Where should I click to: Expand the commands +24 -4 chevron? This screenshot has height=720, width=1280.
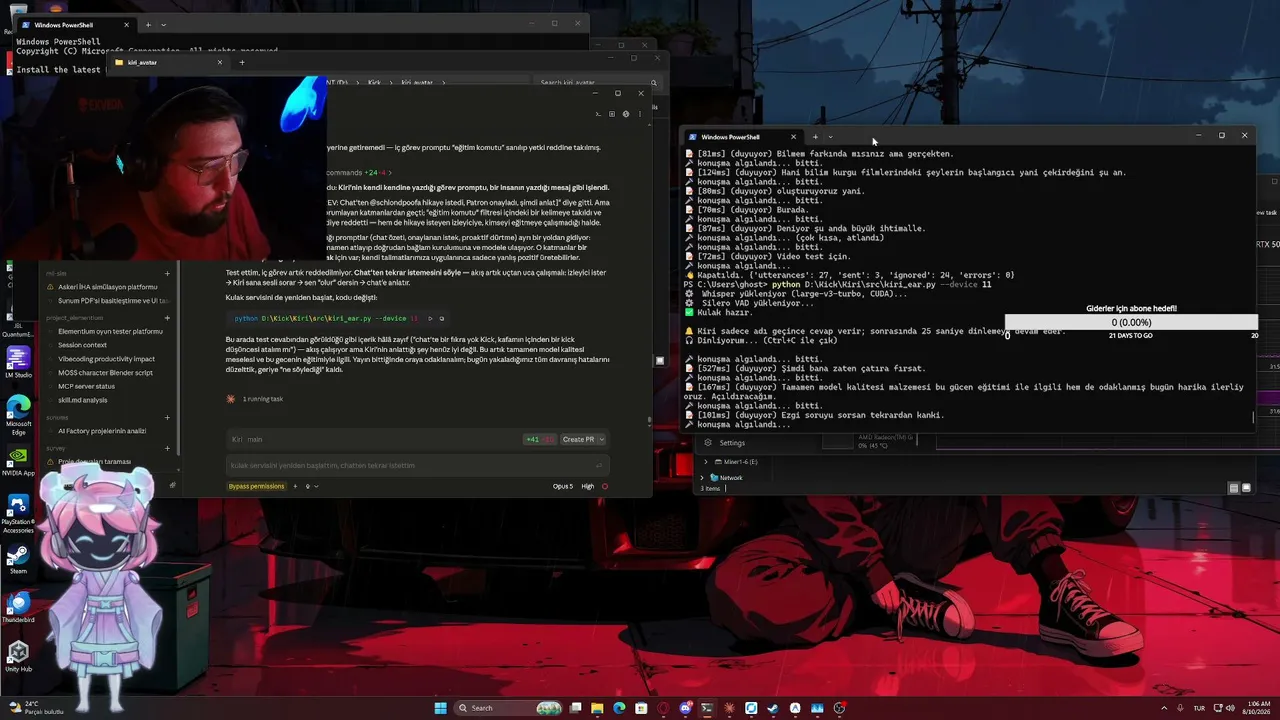[389, 173]
